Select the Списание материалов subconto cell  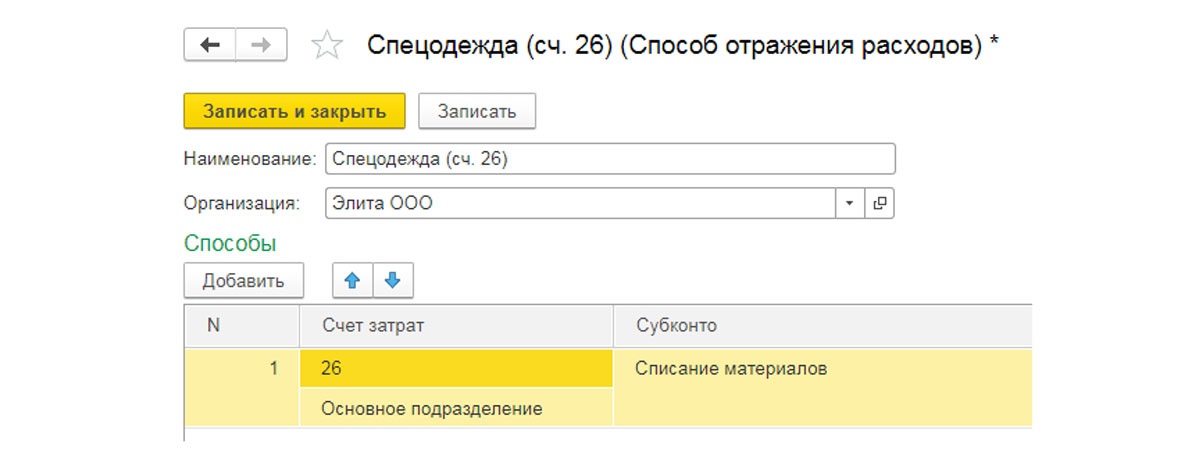point(820,369)
